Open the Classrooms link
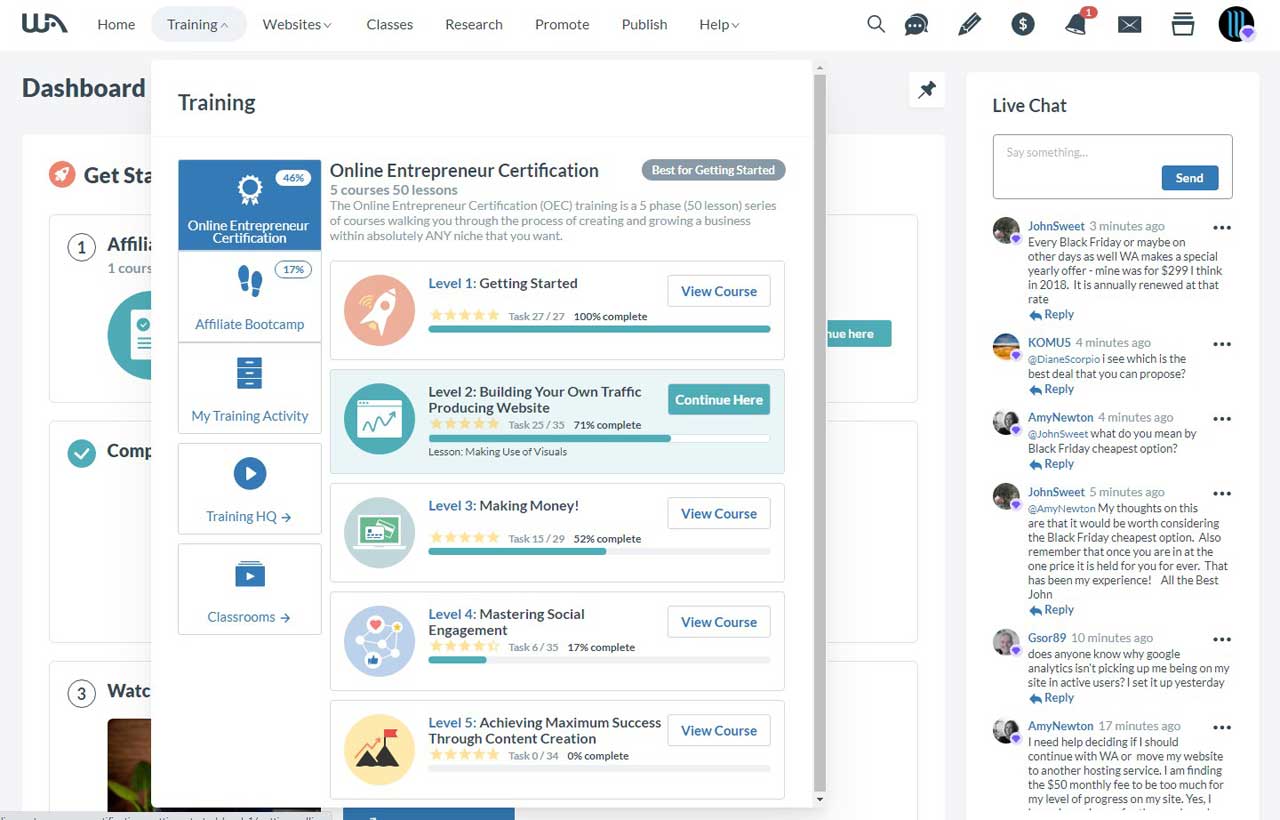This screenshot has height=820, width=1280. [249, 617]
